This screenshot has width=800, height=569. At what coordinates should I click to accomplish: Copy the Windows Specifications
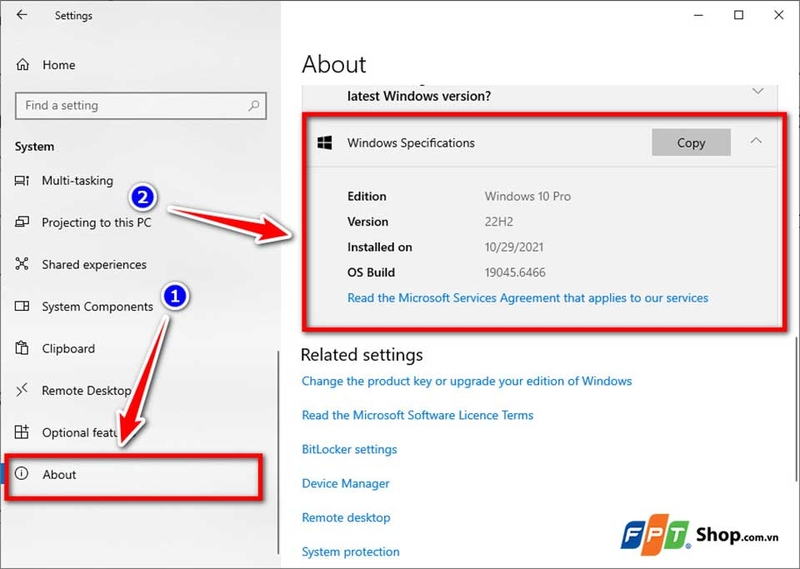[691, 142]
